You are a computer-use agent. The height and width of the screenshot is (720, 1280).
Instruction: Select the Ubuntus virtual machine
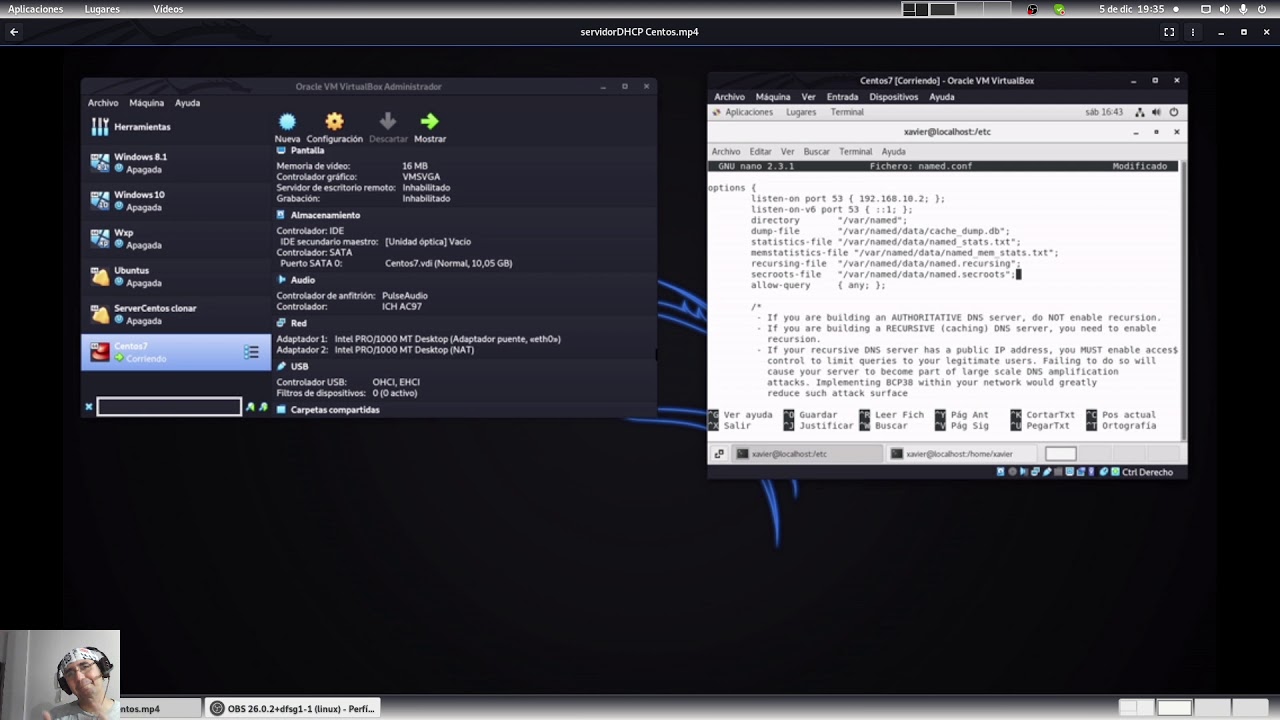(x=176, y=276)
